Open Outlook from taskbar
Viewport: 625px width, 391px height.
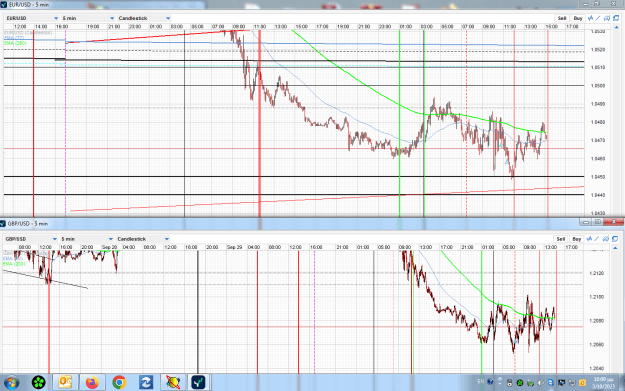click(65, 383)
